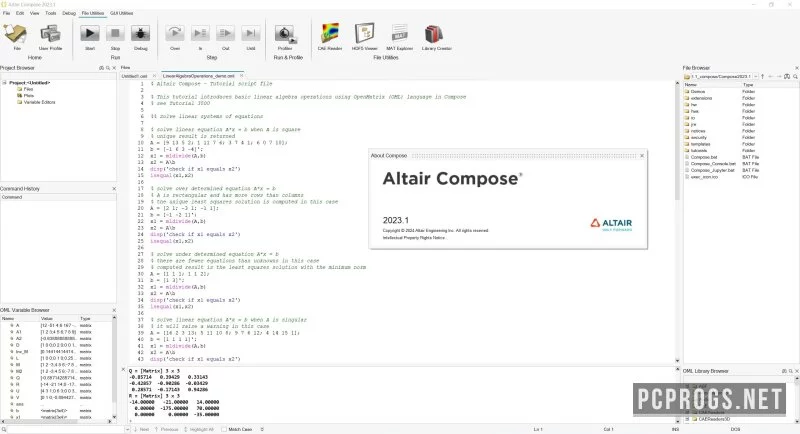This screenshot has width=800, height=434.
Task: Click the find bar magnifier icon
Action: tap(3, 429)
